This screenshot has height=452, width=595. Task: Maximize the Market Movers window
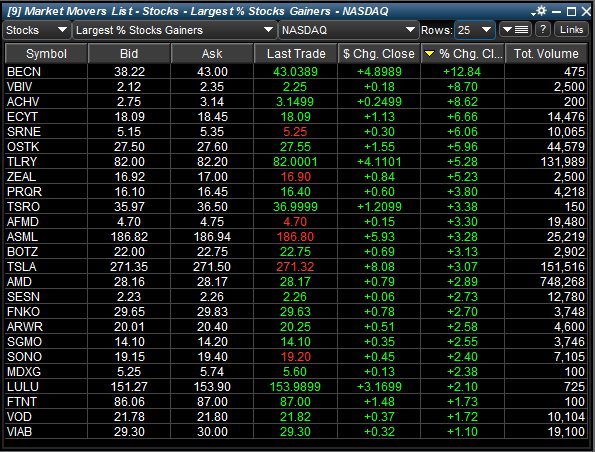pyautogui.click(x=571, y=12)
